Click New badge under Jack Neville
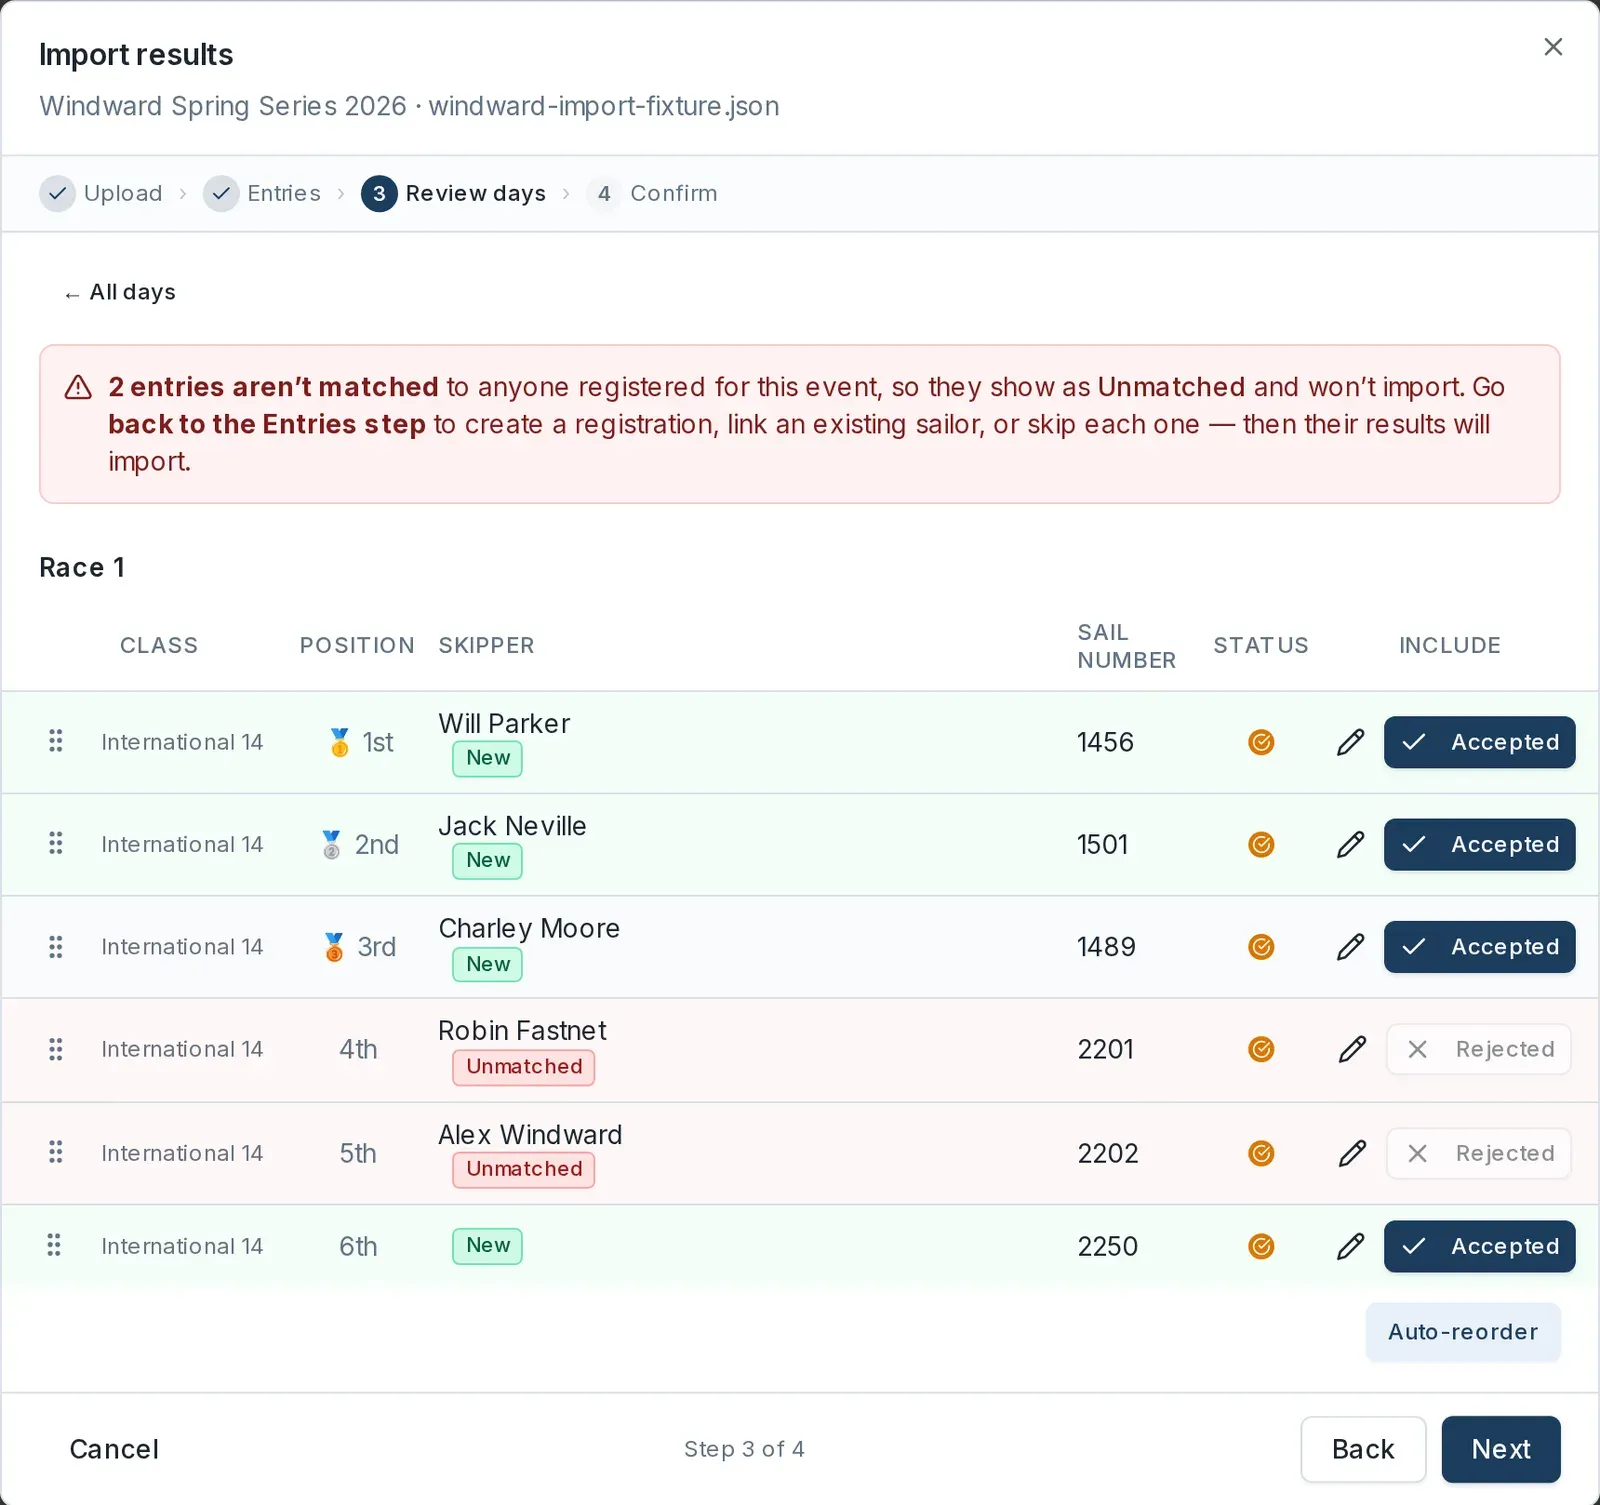1600x1505 pixels. pos(488,860)
